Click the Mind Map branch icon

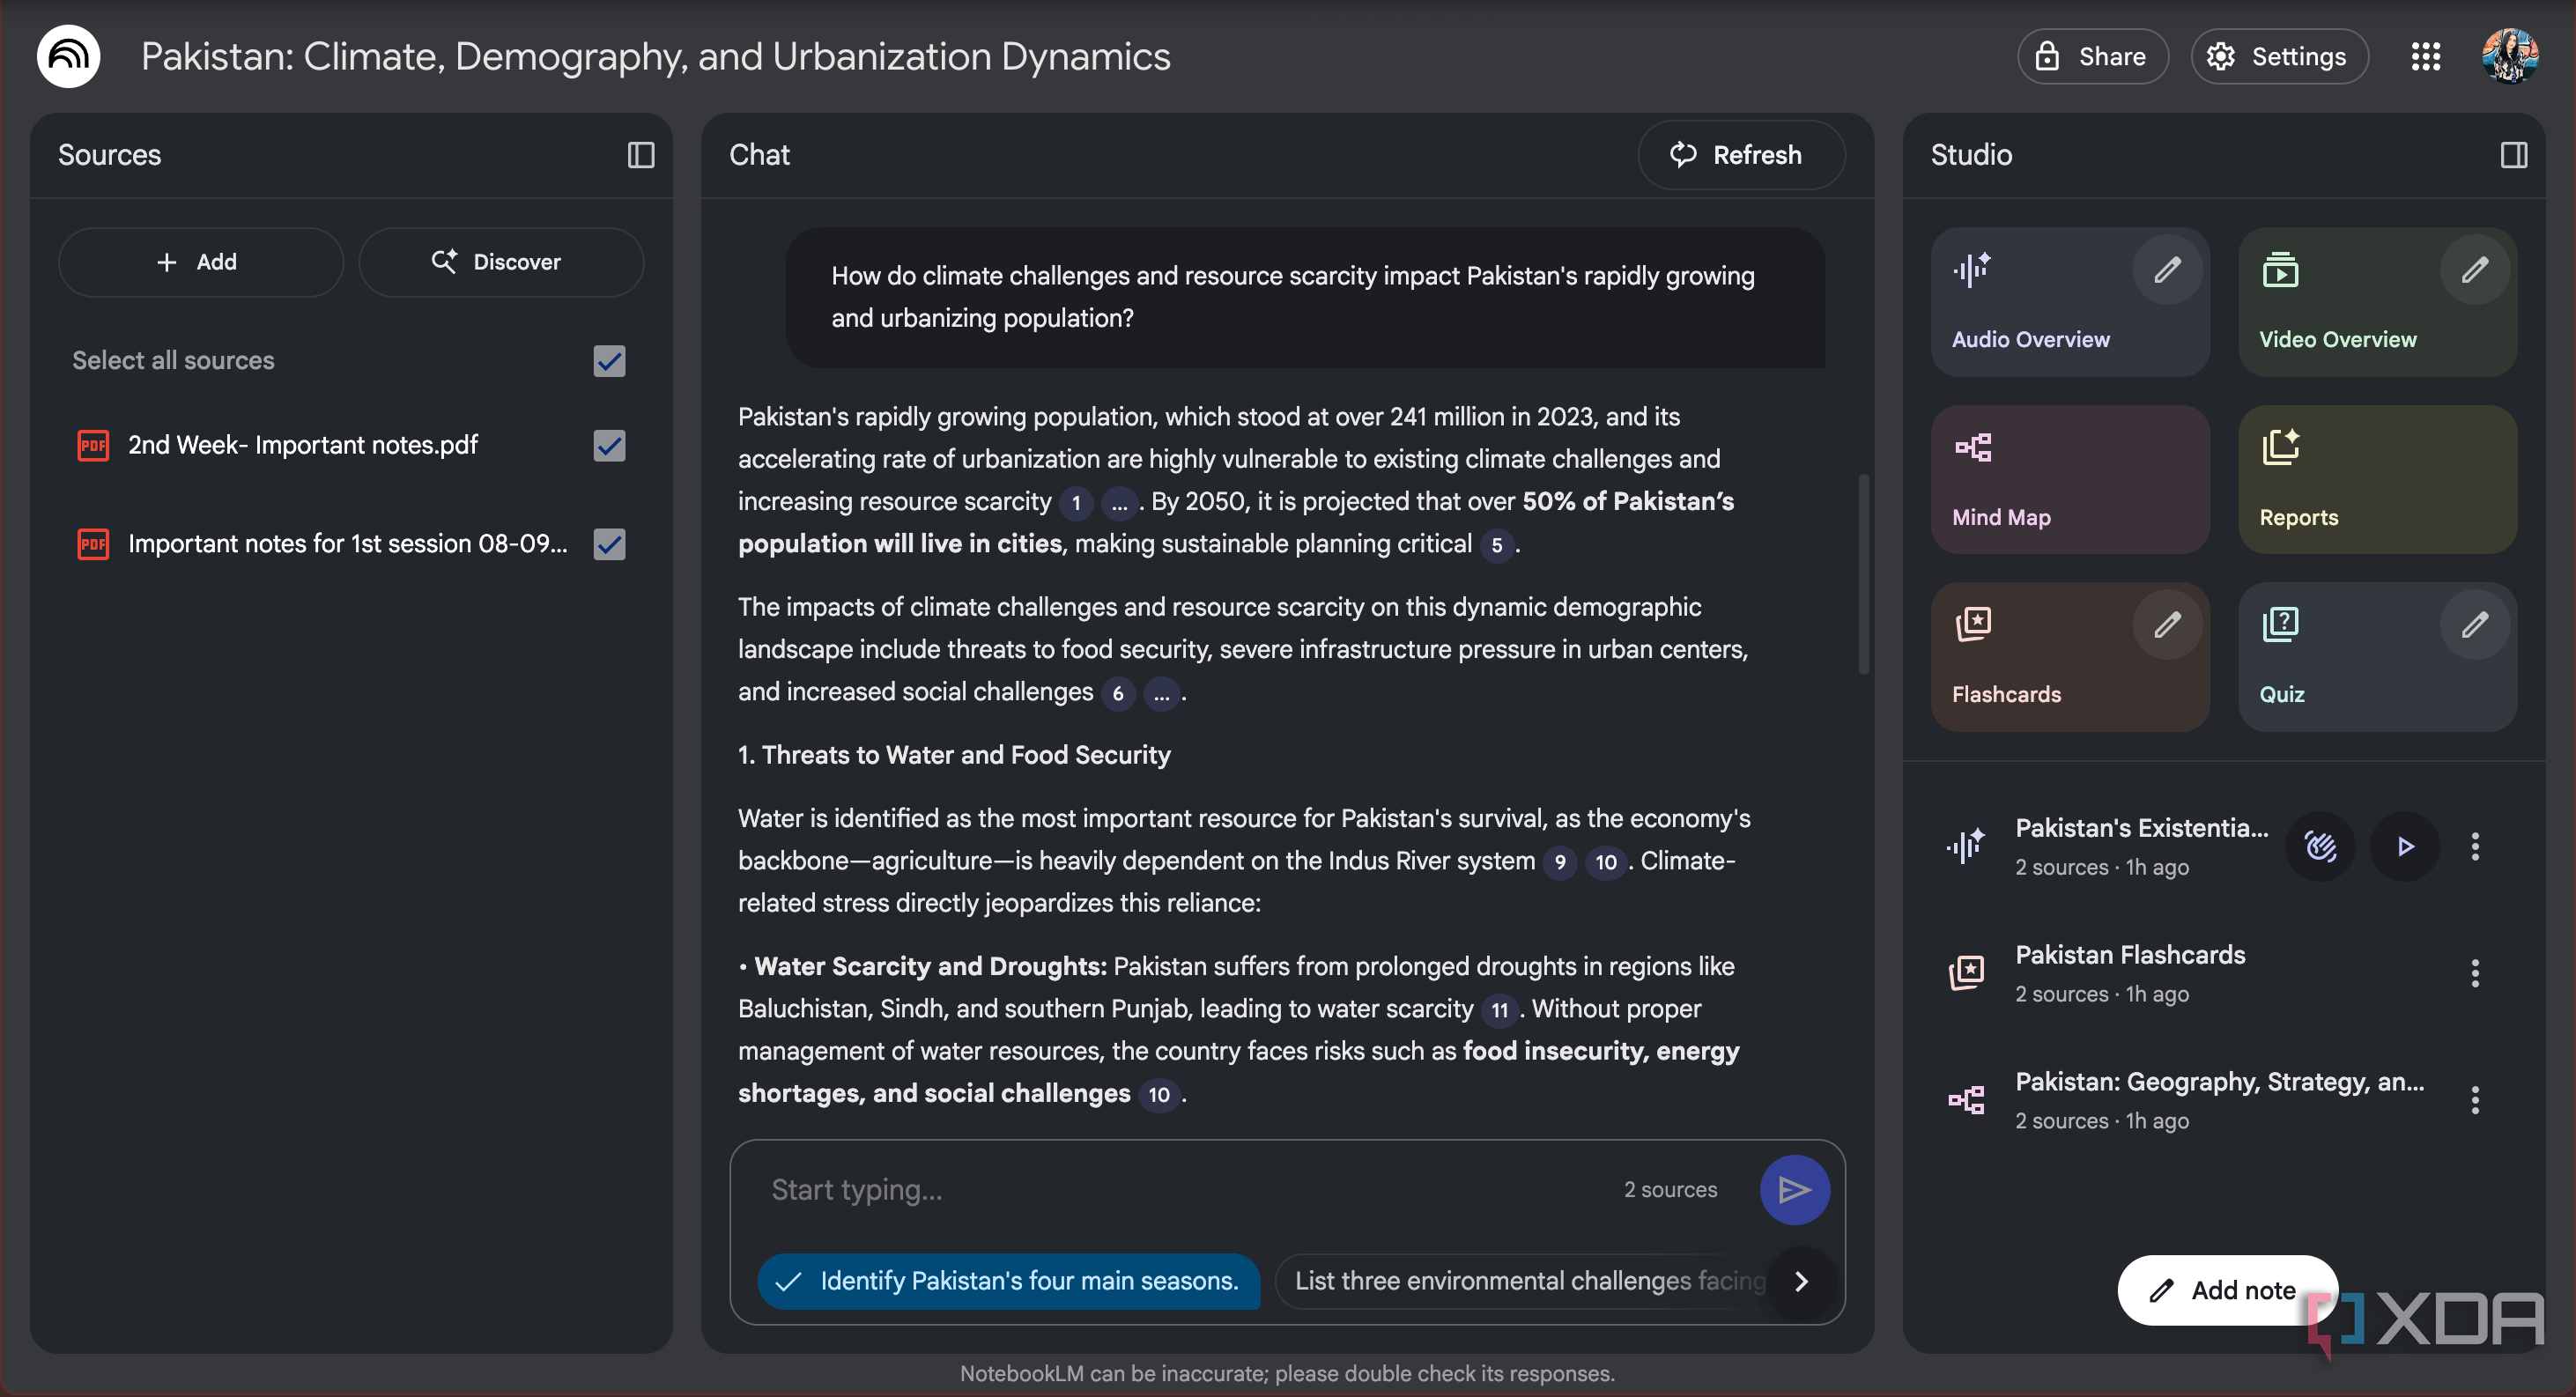(x=1973, y=447)
